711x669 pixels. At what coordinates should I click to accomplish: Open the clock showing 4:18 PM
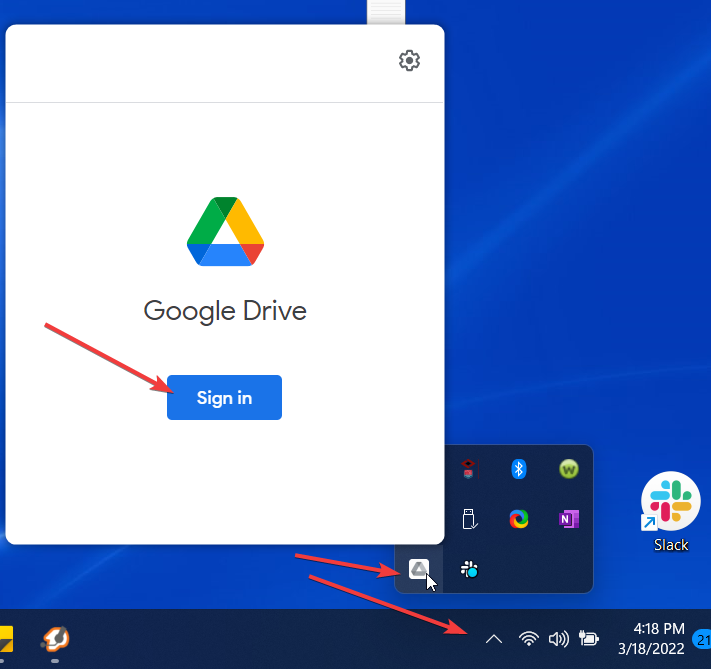click(x=659, y=629)
